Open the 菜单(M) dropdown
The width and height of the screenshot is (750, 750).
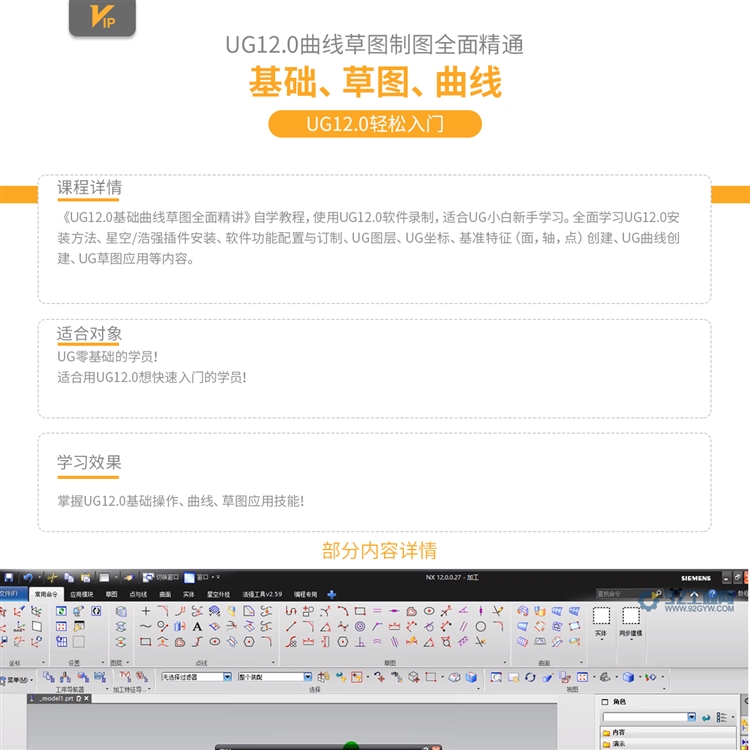point(17,679)
